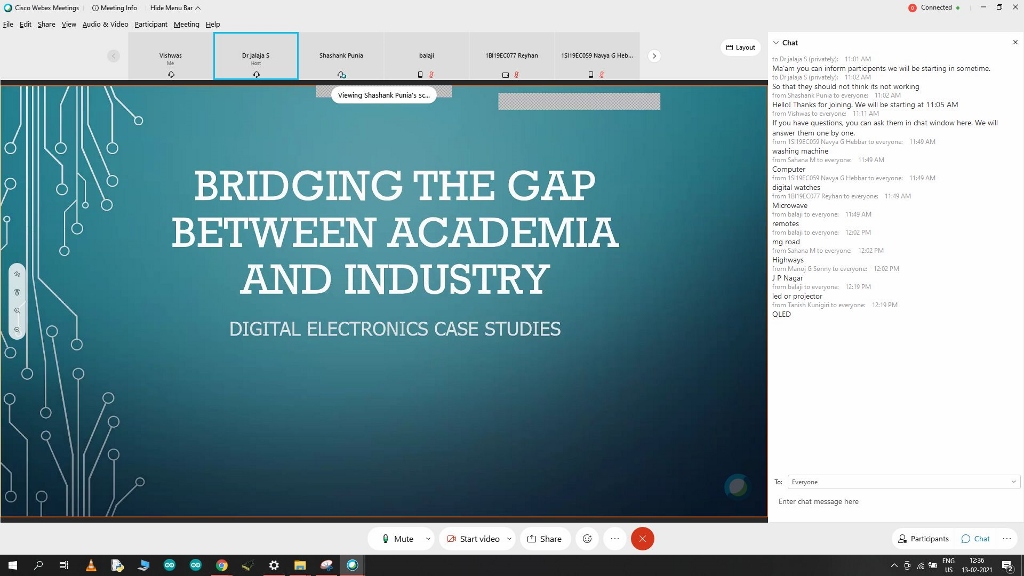This screenshot has height=576, width=1024.
Task: Mute the microphone
Action: point(397,539)
